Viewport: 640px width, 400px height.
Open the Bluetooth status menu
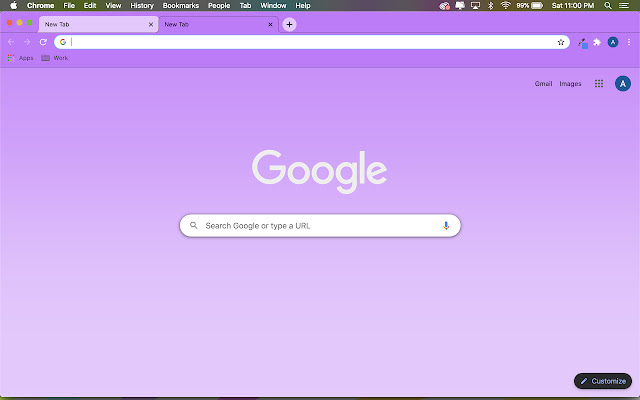tap(491, 6)
